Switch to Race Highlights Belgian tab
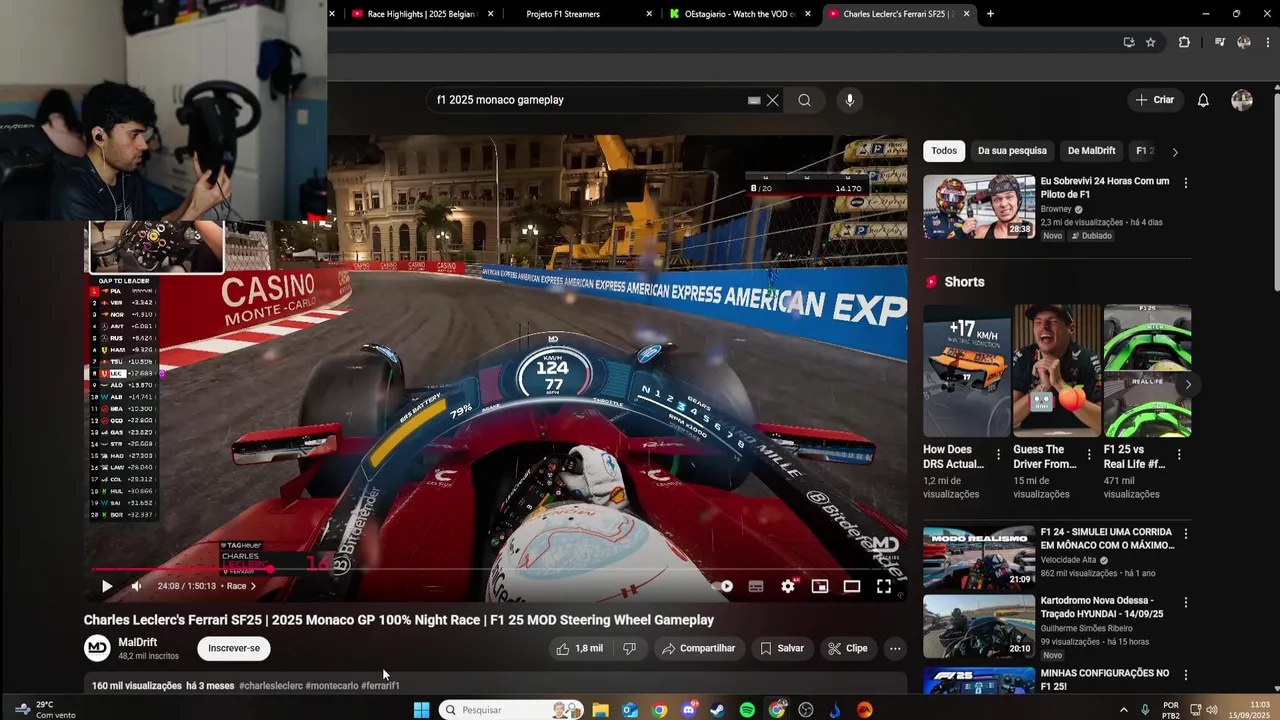This screenshot has width=1280, height=720. point(422,14)
